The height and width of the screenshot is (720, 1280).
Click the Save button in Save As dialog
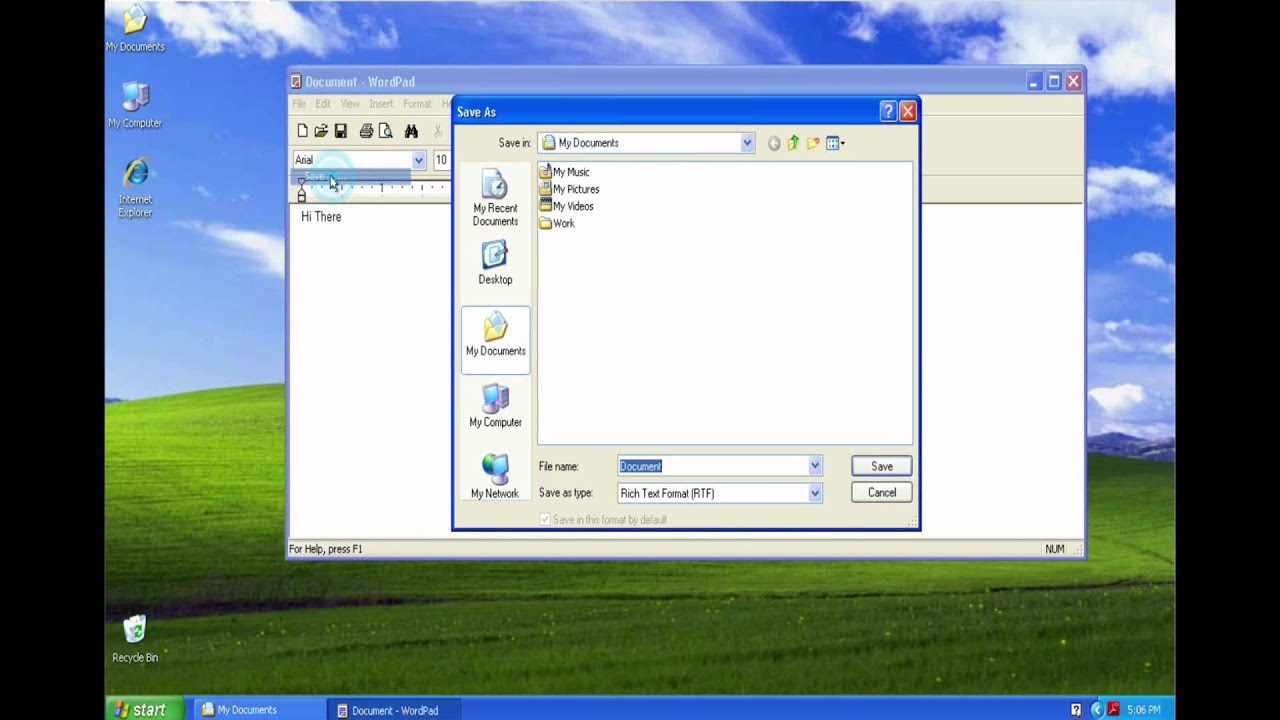pos(882,466)
